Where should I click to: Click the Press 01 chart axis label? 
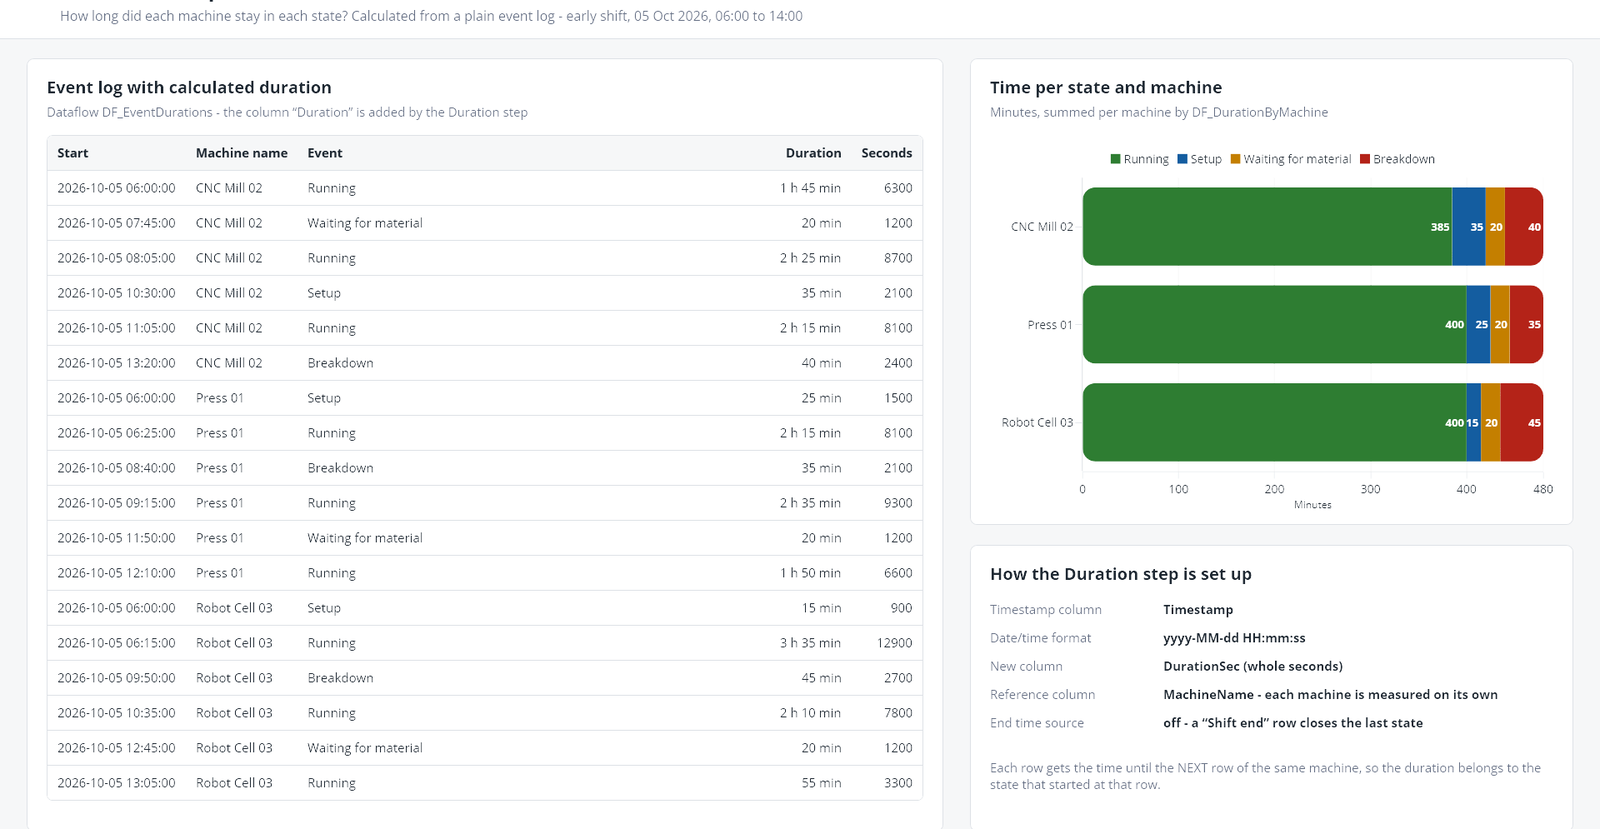[x=1050, y=325]
